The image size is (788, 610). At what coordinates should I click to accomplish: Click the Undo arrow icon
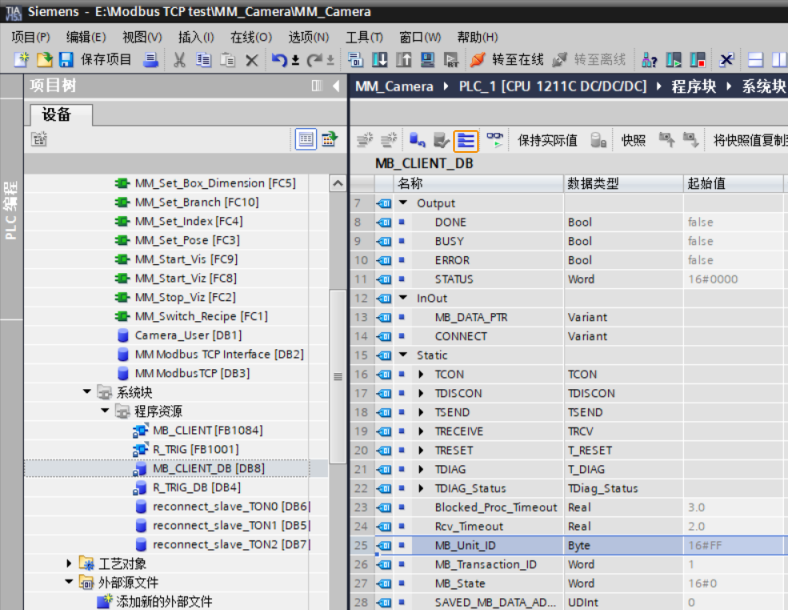[x=279, y=60]
